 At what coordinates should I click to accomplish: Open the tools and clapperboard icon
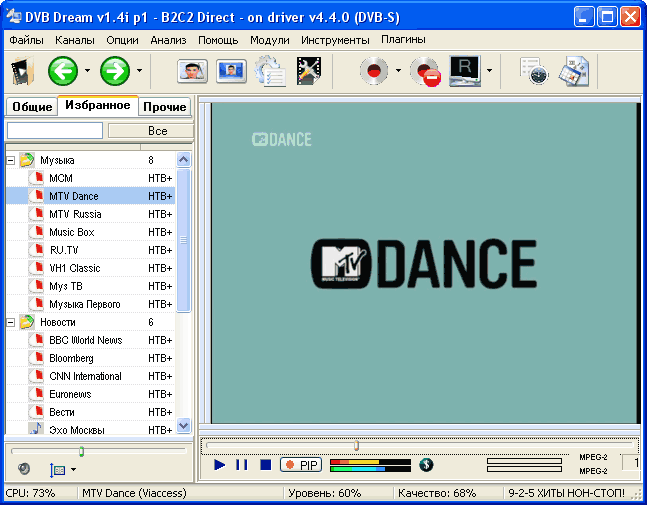(x=309, y=71)
